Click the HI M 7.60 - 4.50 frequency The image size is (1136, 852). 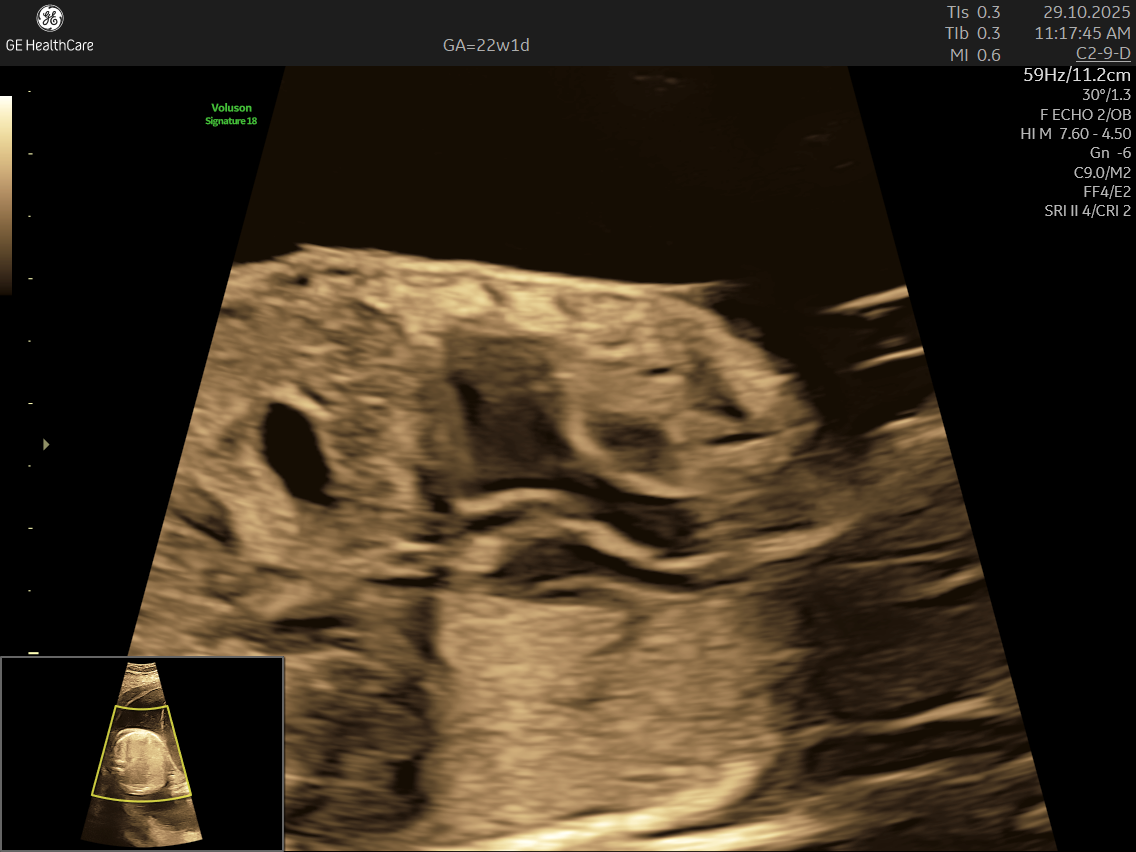click(x=1075, y=134)
